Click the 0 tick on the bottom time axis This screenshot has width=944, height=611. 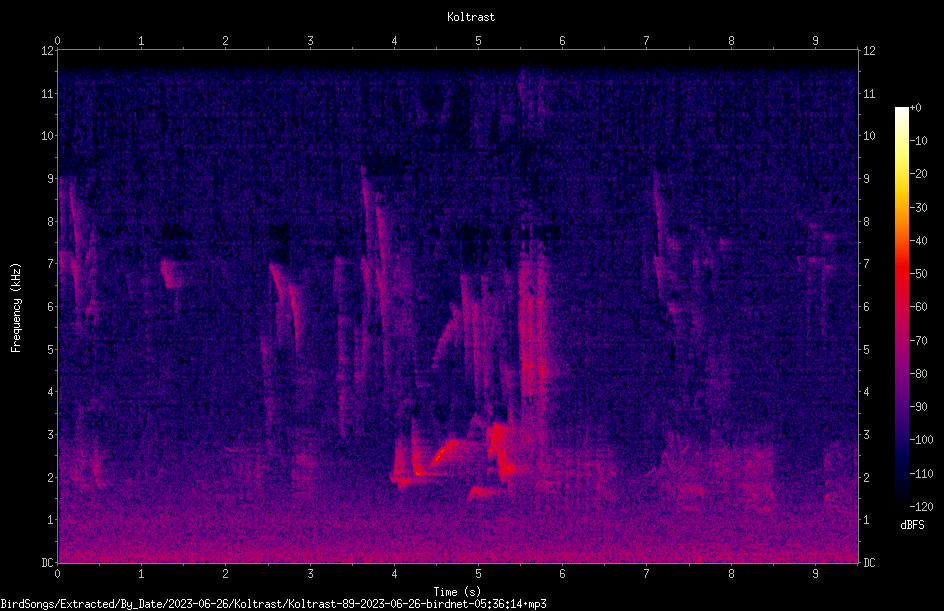click(57, 574)
